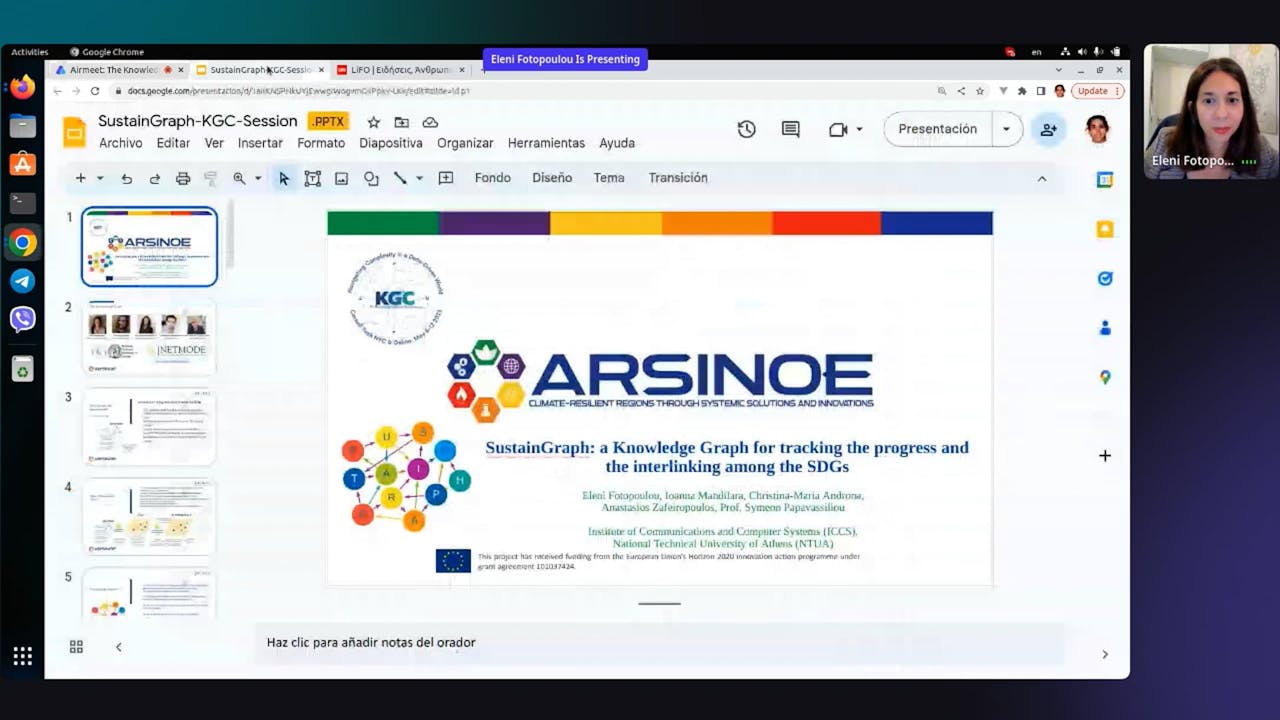Open the Insertar menu

pyautogui.click(x=260, y=143)
